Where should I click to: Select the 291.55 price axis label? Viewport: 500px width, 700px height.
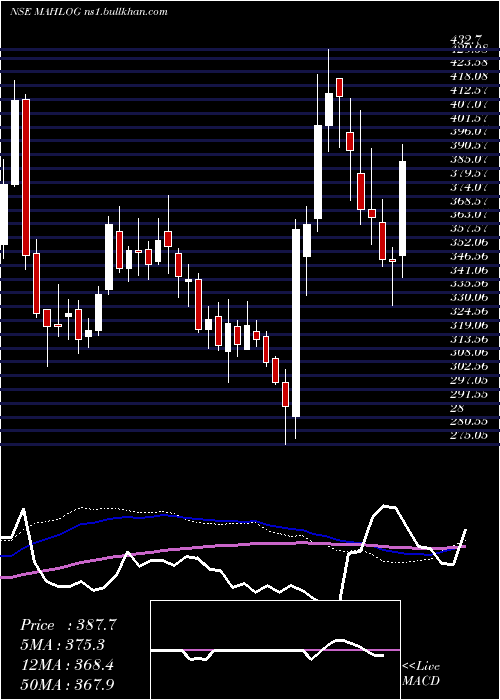(x=469, y=394)
